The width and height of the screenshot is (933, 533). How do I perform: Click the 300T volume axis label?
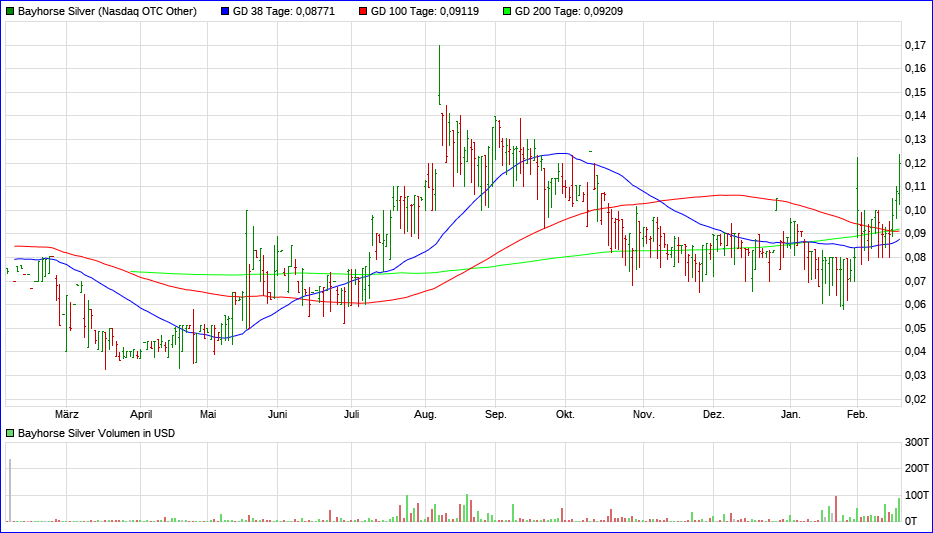916,442
